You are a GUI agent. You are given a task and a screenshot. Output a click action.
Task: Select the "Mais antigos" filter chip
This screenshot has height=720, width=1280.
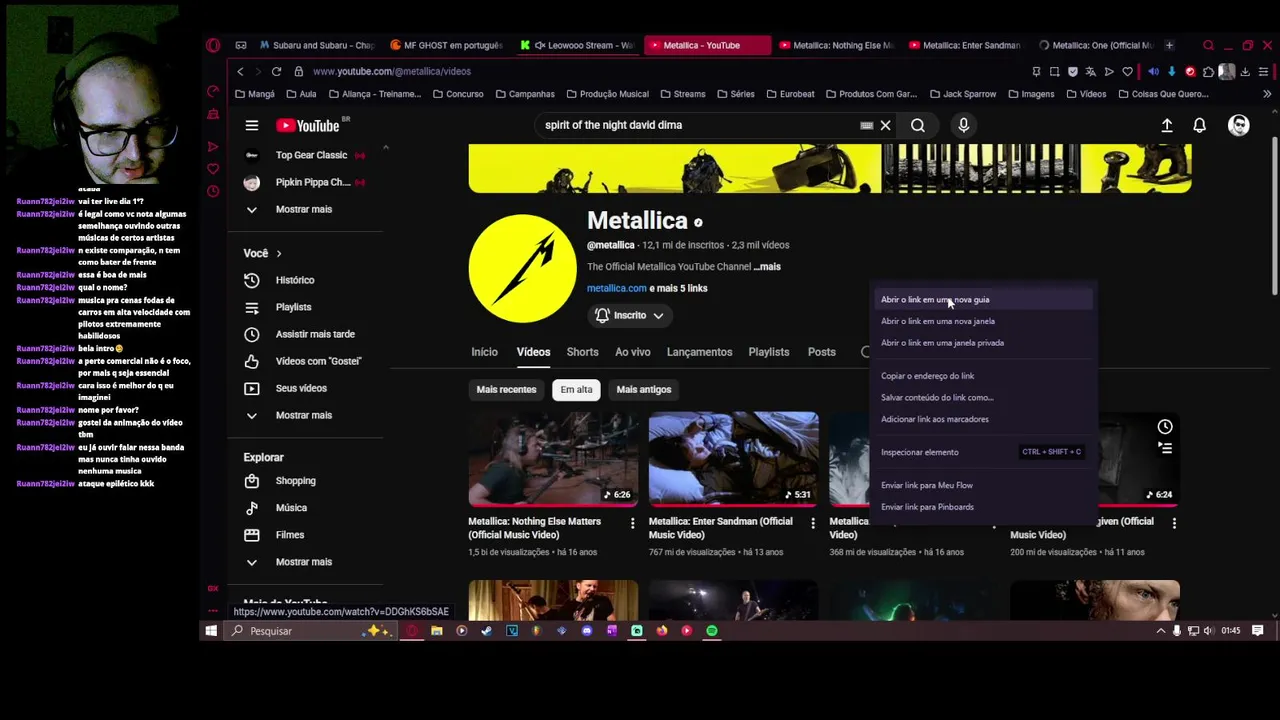(644, 389)
